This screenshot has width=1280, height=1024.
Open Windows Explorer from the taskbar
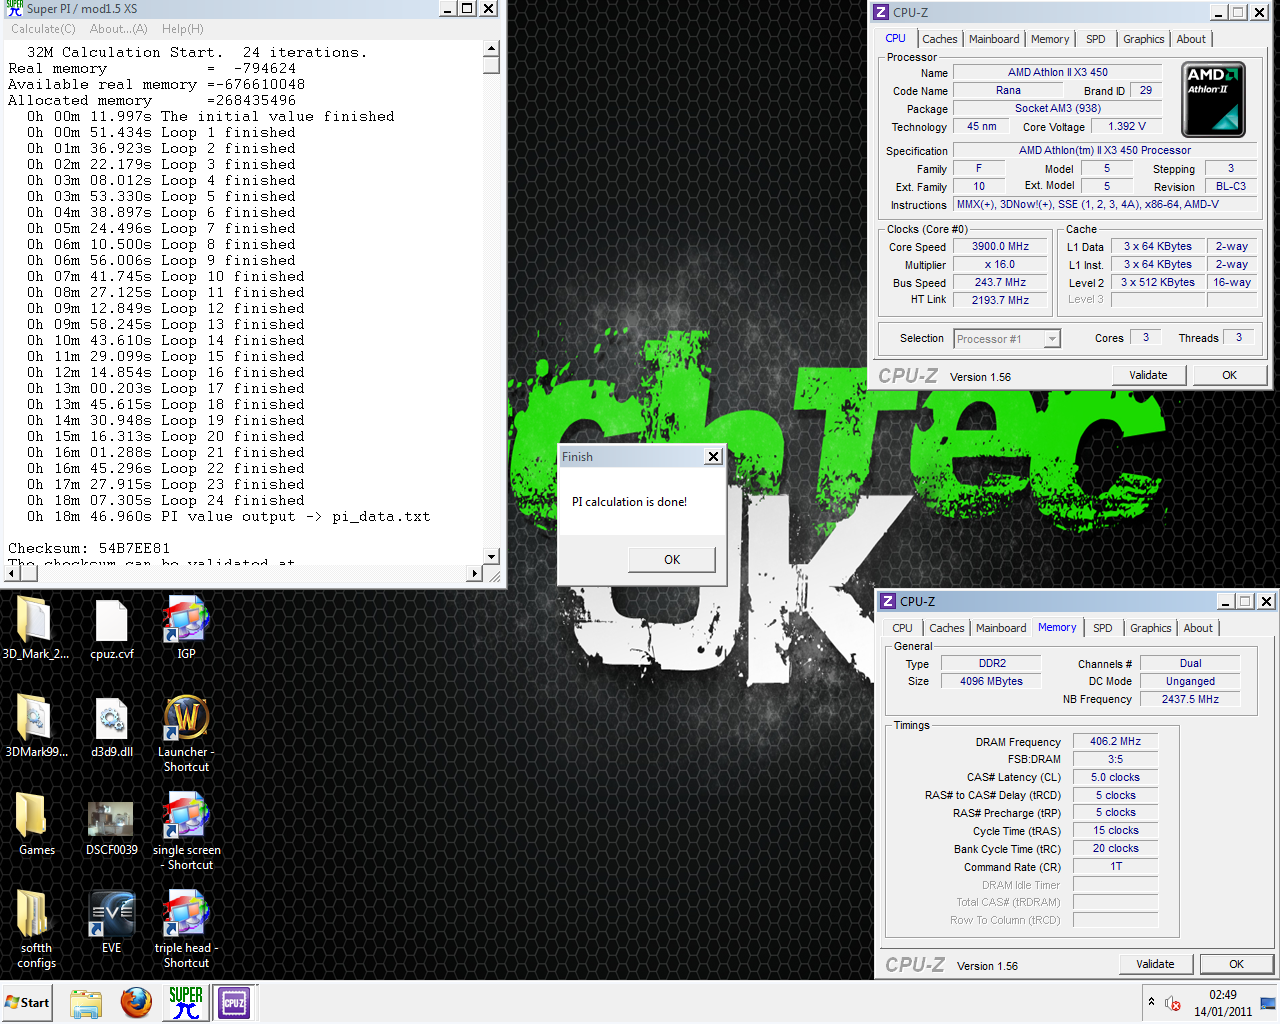pos(86,1003)
